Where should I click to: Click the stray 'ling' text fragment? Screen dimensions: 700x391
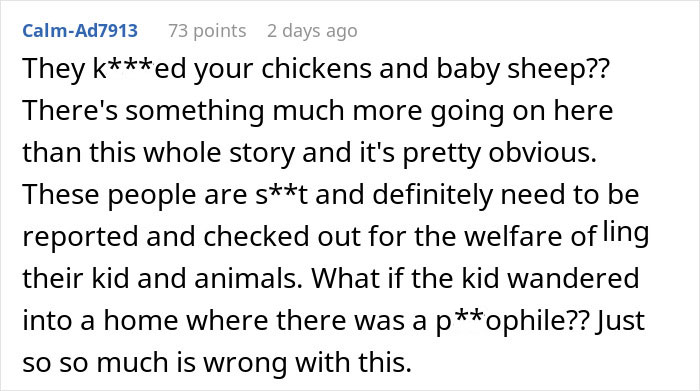click(x=626, y=233)
